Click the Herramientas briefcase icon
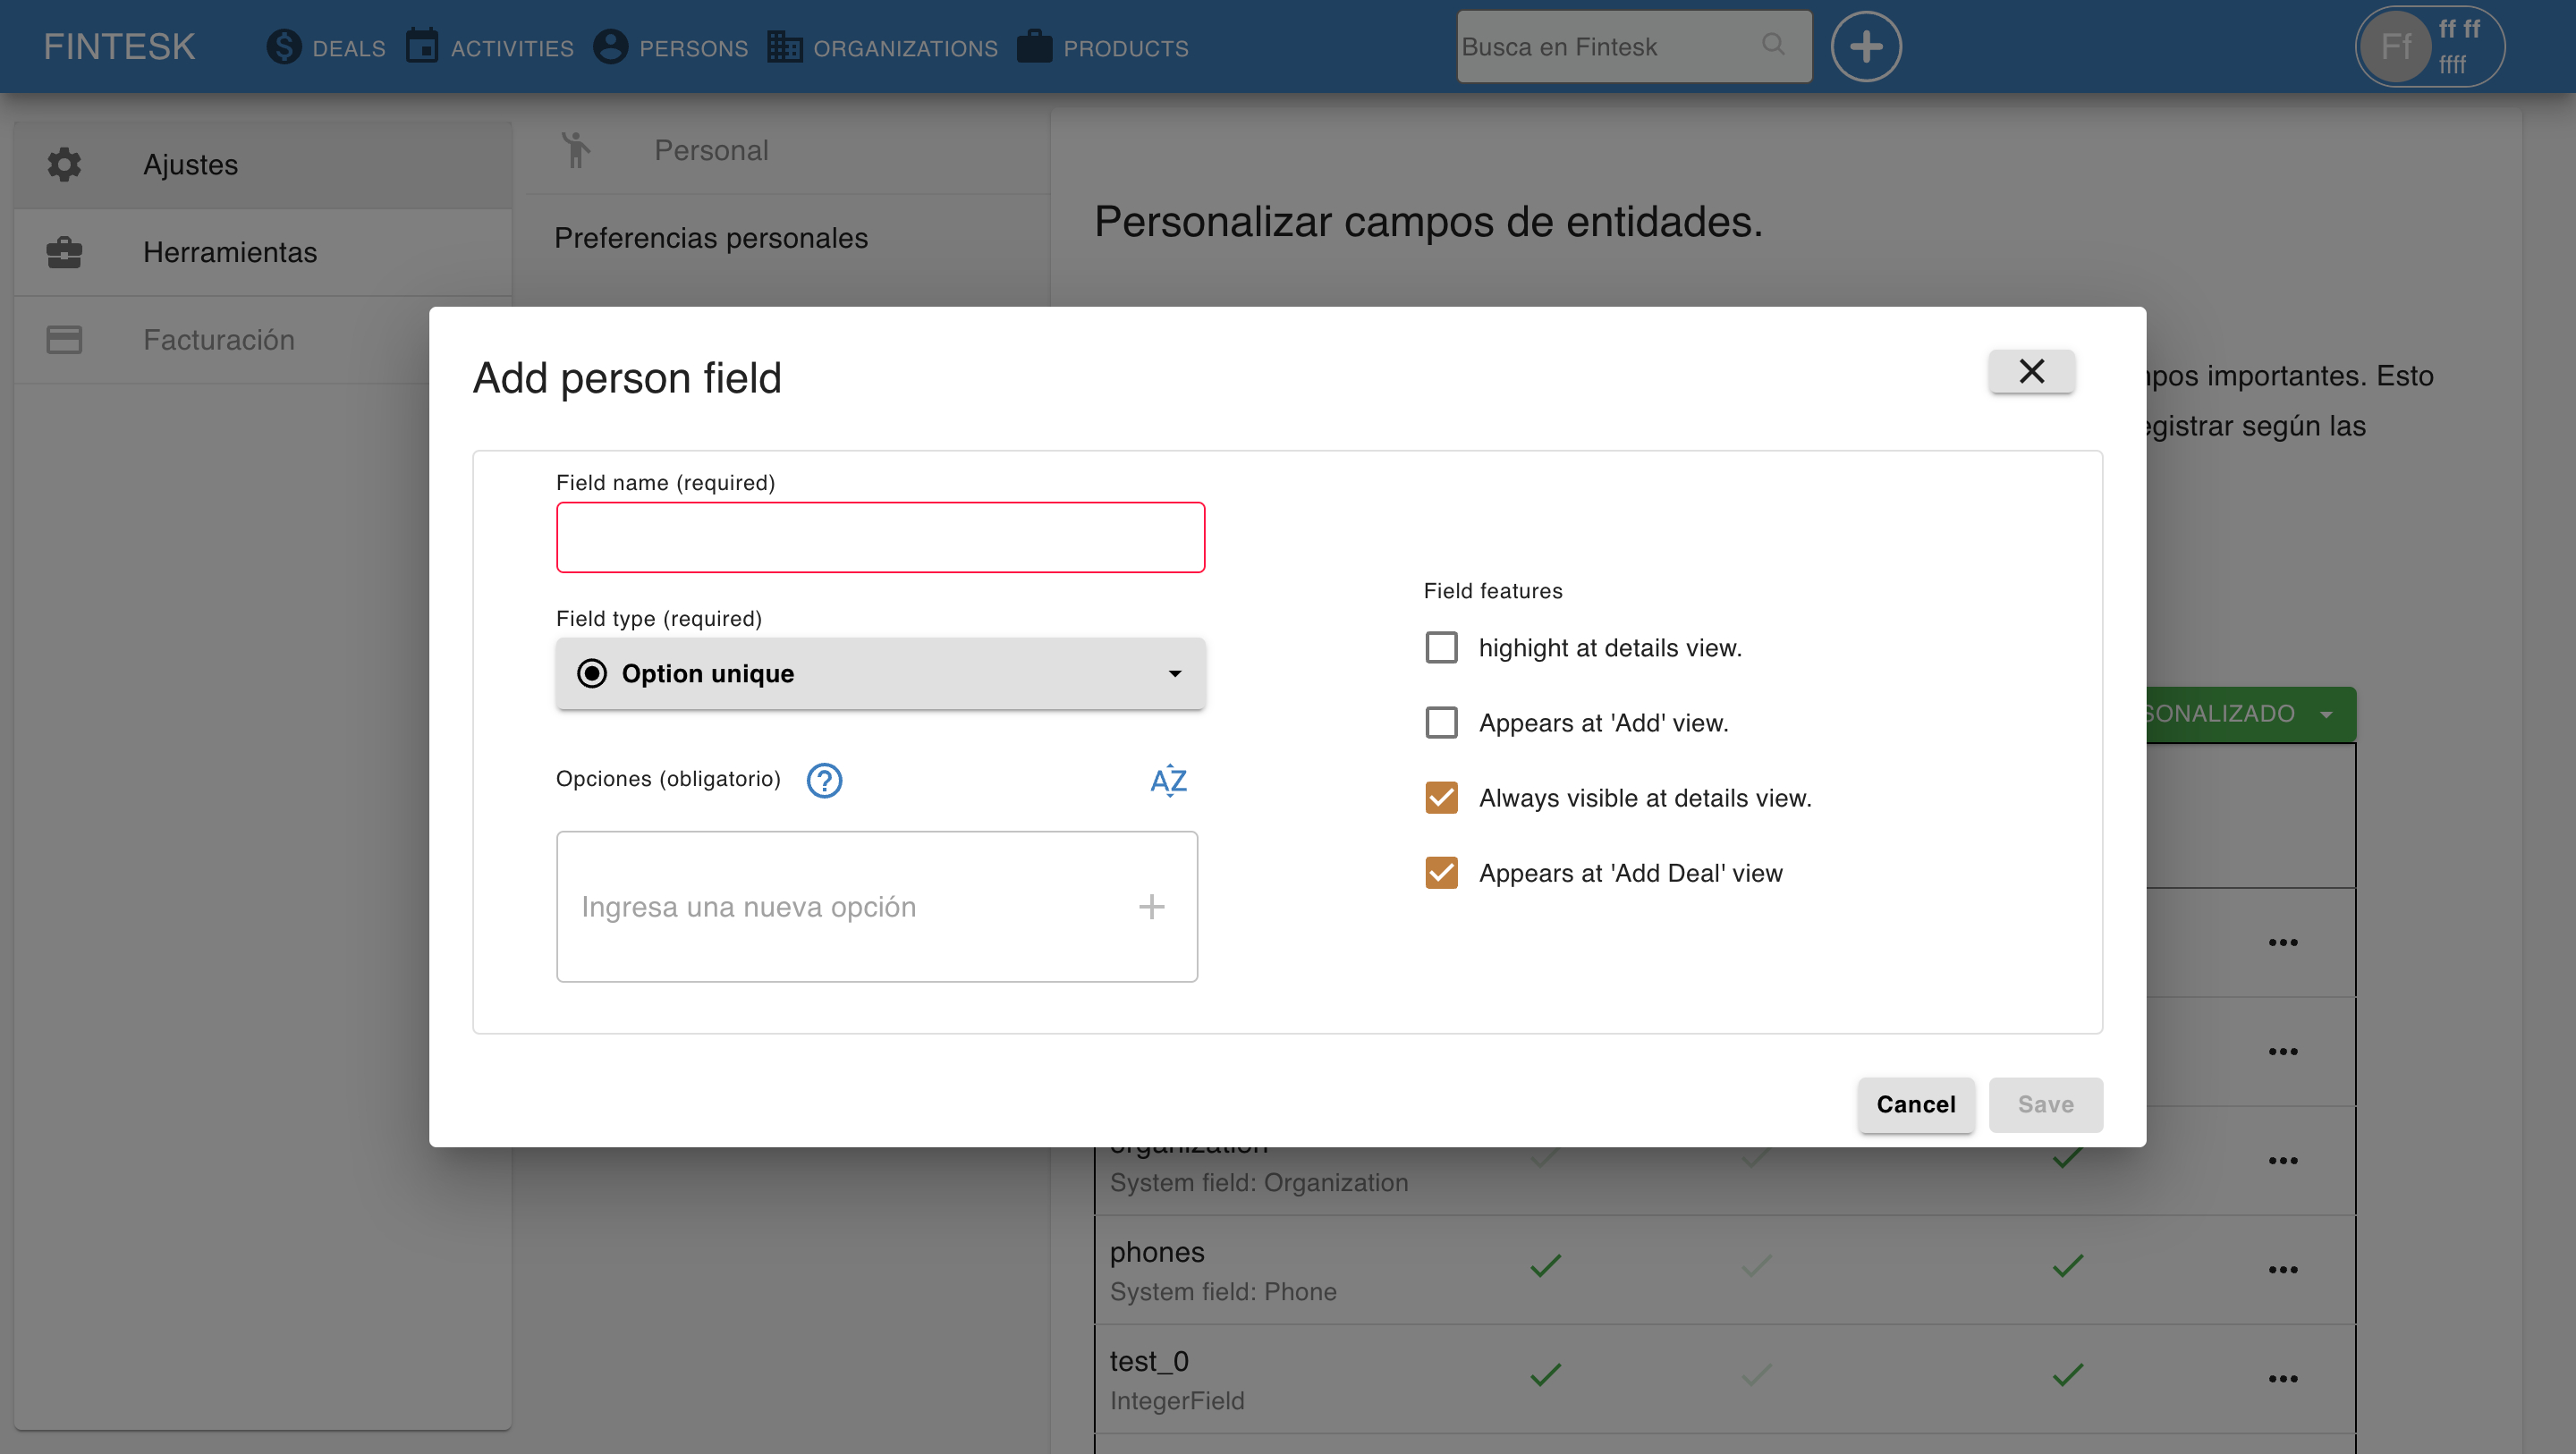Viewport: 2576px width, 1454px height. (x=64, y=252)
